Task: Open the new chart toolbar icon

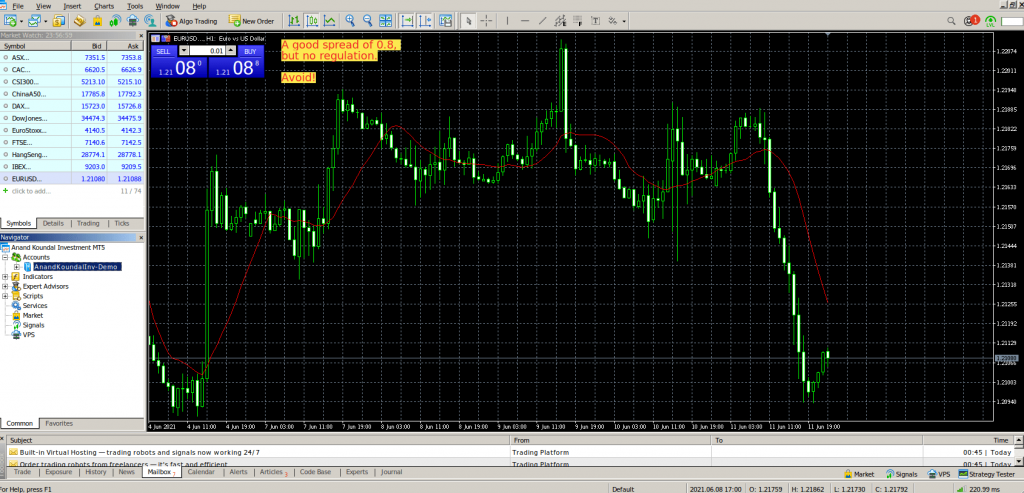Action: pyautogui.click(x=8, y=22)
